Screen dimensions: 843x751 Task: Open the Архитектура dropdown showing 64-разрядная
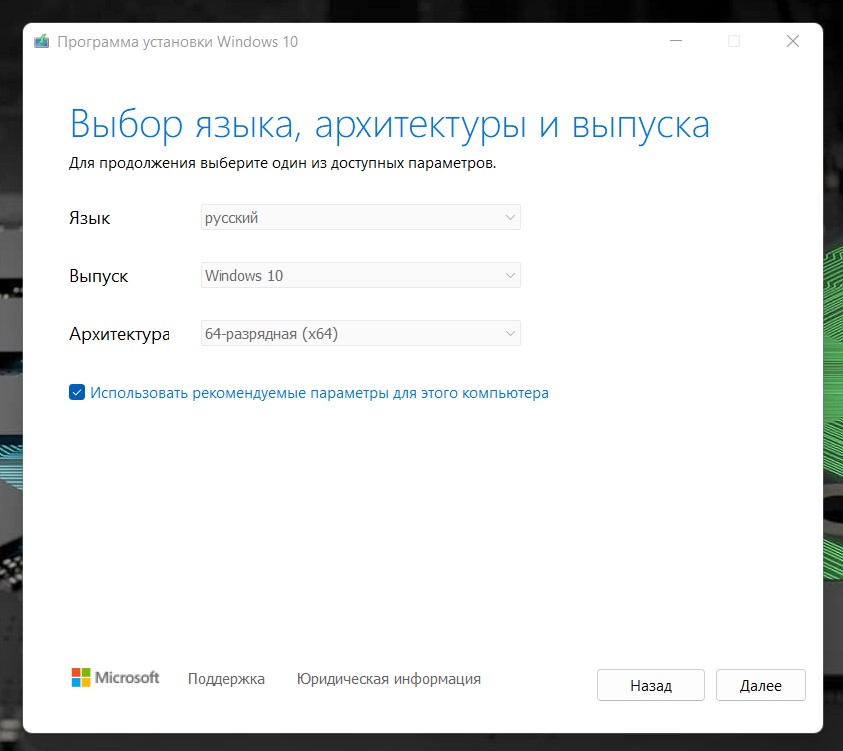pos(360,333)
